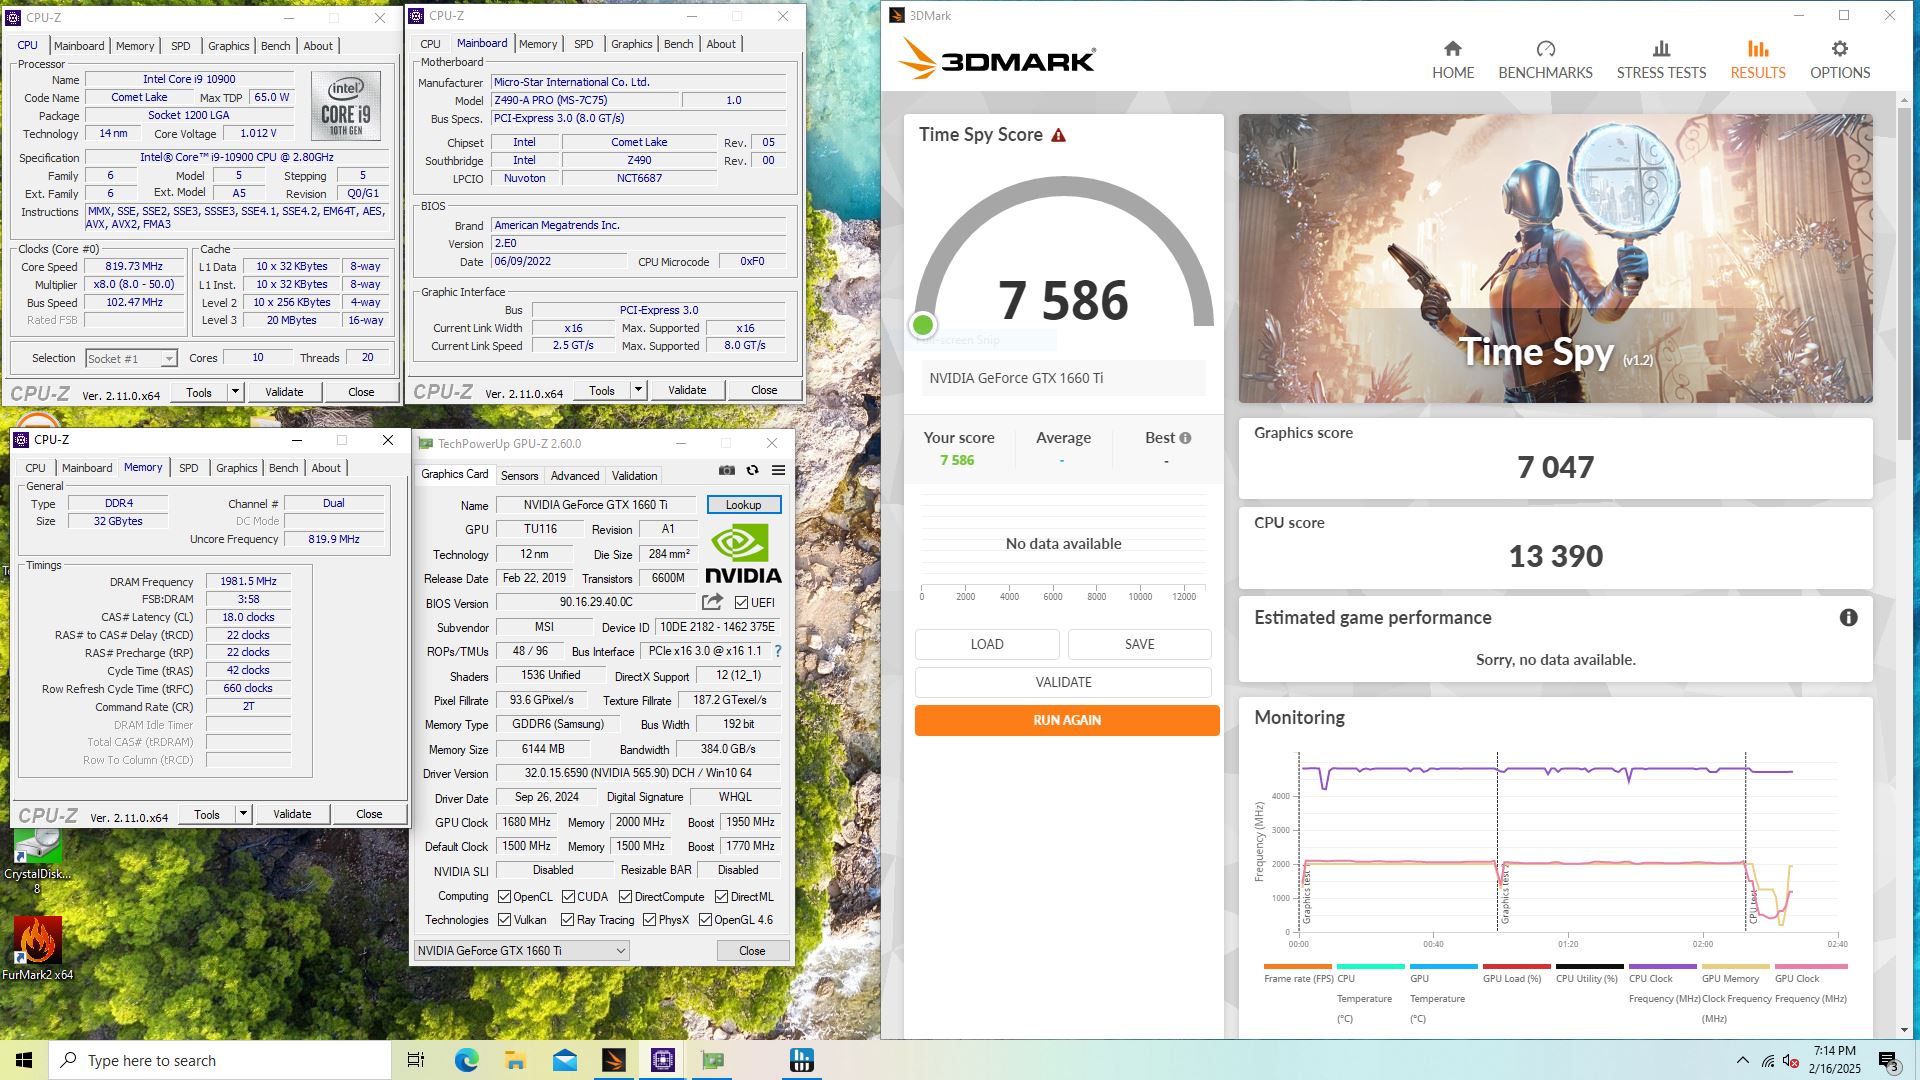Click the VALIDATE button in 3DMark
Screen dimensions: 1920x1080
pyautogui.click(x=1063, y=682)
